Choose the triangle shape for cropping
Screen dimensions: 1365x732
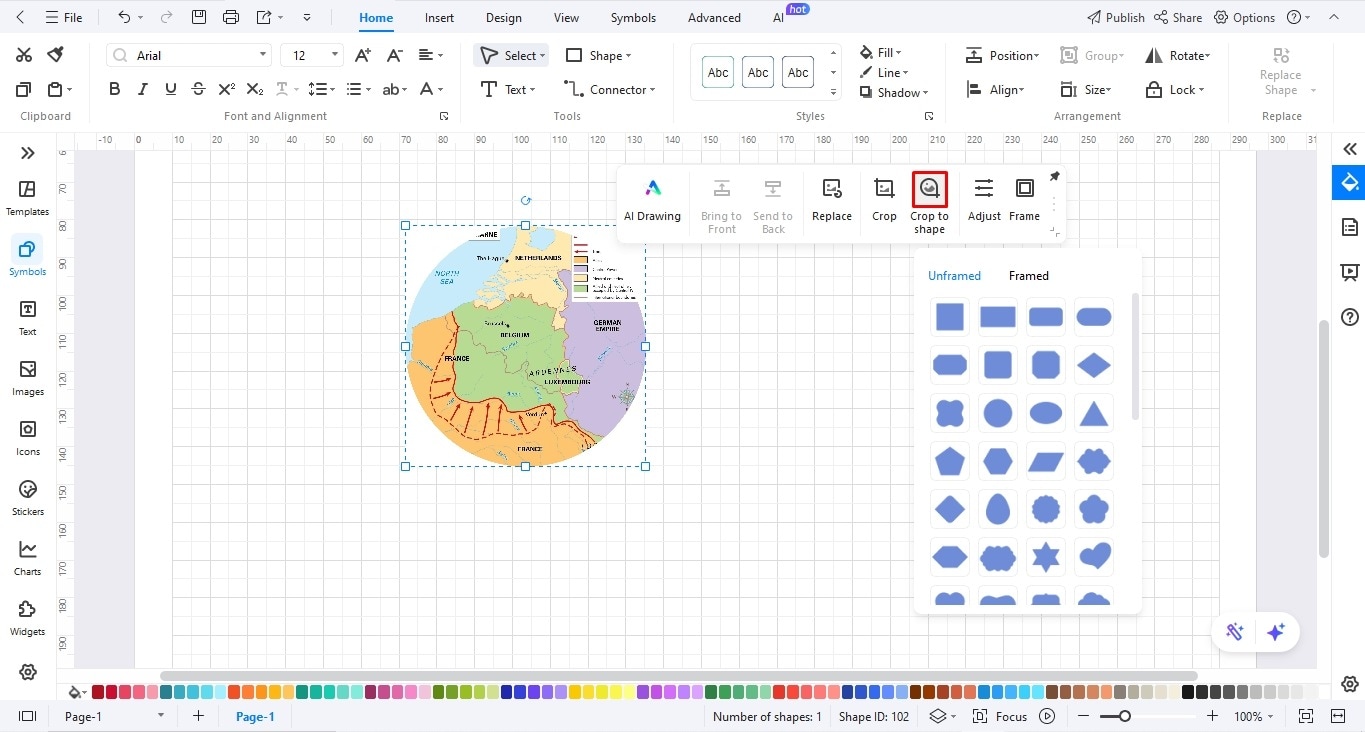pyautogui.click(x=1094, y=413)
